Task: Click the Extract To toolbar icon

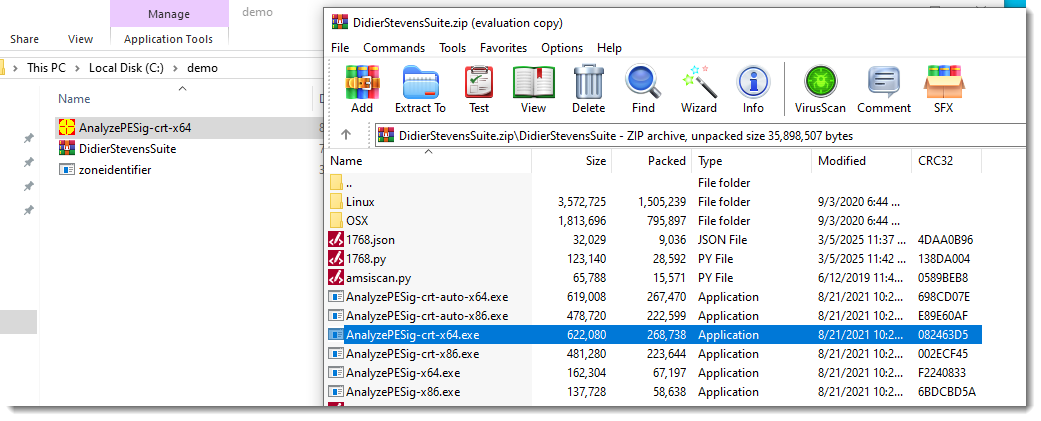Action: click(420, 82)
